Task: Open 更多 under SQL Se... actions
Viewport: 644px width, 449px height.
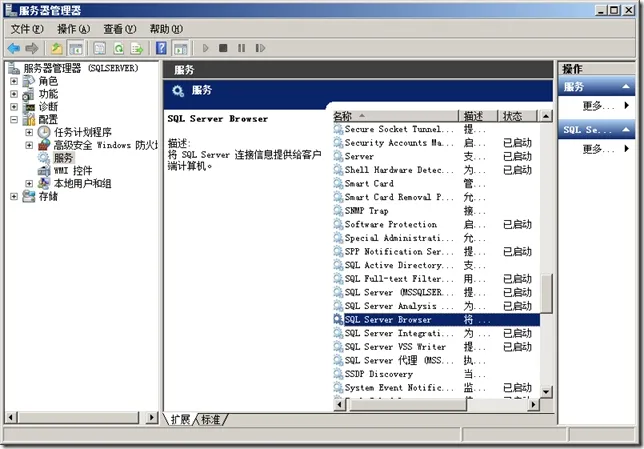Action: pyautogui.click(x=596, y=149)
